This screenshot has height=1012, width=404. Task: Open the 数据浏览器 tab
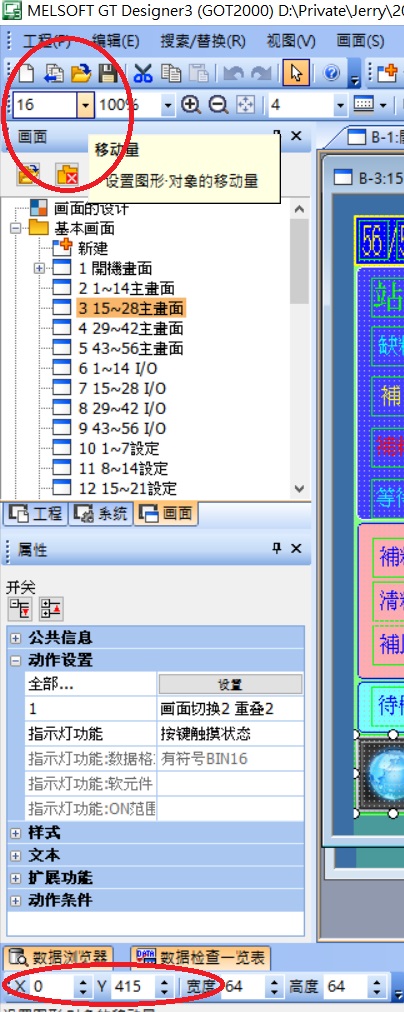[x=58, y=958]
